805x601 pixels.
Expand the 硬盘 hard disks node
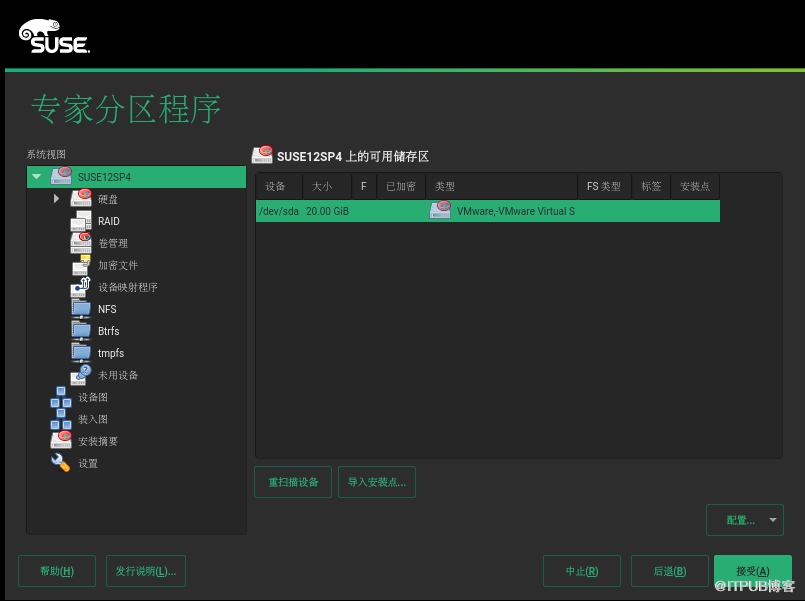[56, 199]
